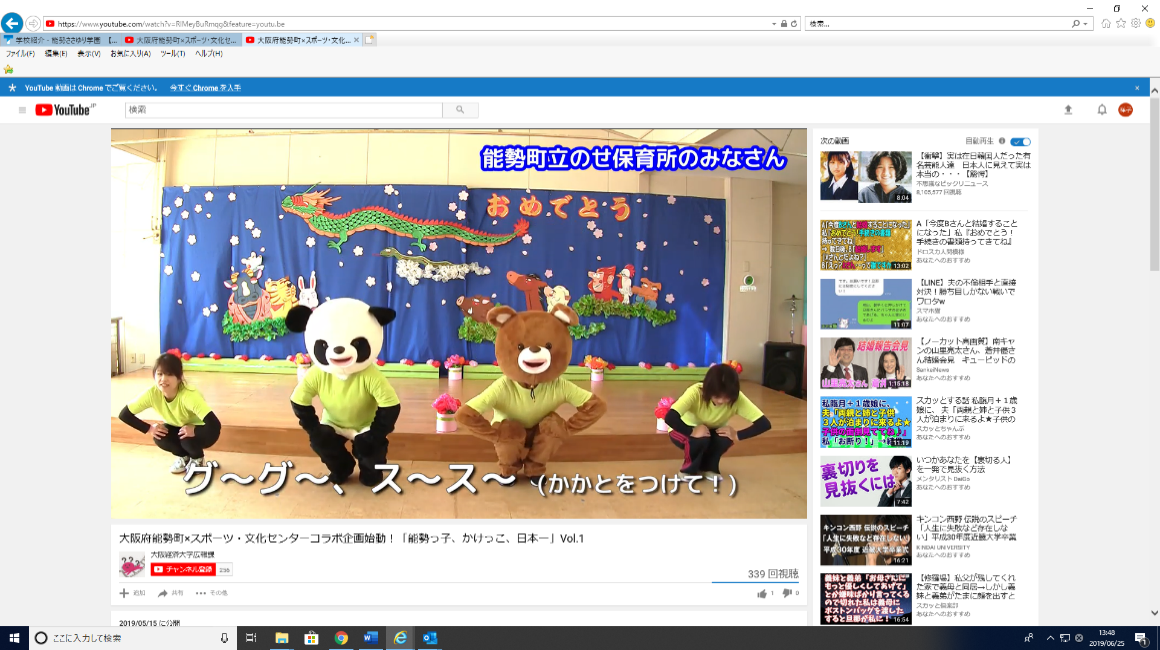Click the 共有 share button below video
The image size is (1160, 650).
click(171, 593)
